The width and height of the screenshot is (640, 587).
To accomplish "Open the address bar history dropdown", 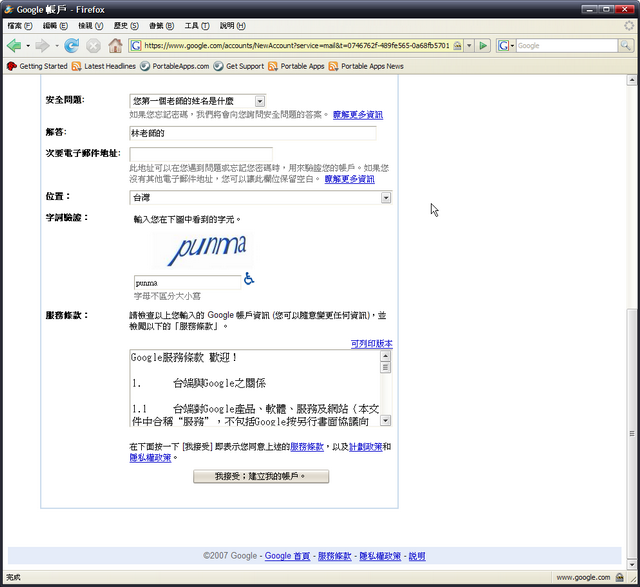I will [469, 46].
